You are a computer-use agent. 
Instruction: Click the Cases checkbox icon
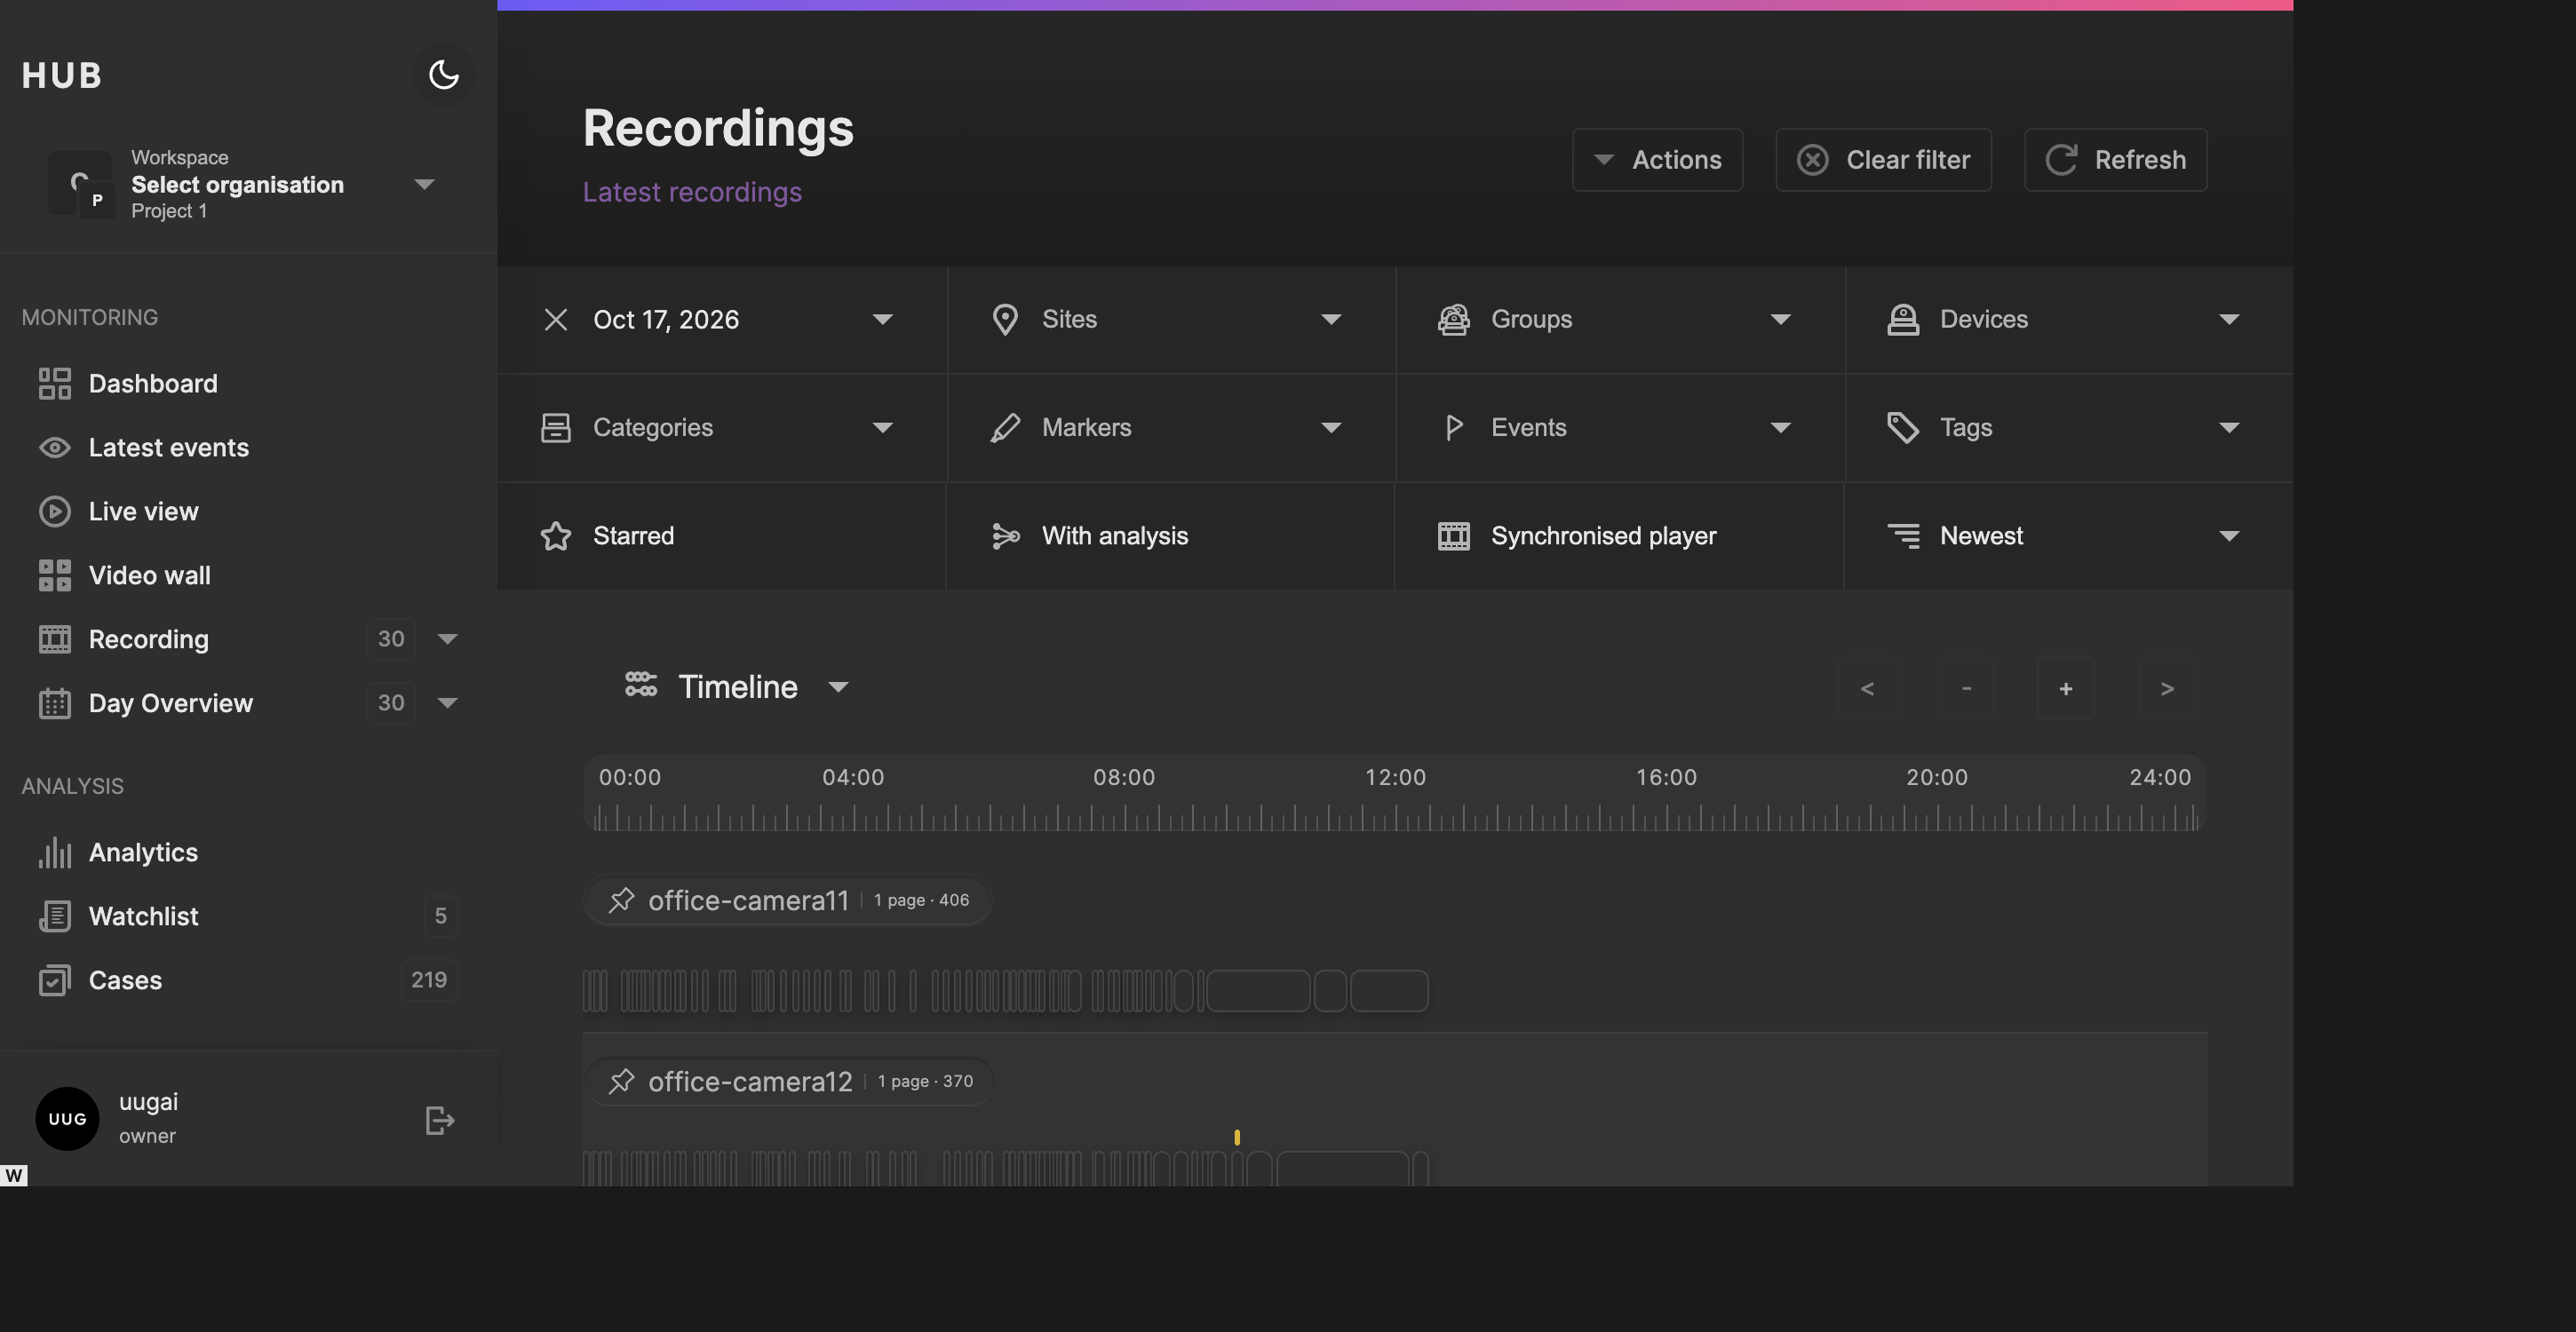(55, 980)
